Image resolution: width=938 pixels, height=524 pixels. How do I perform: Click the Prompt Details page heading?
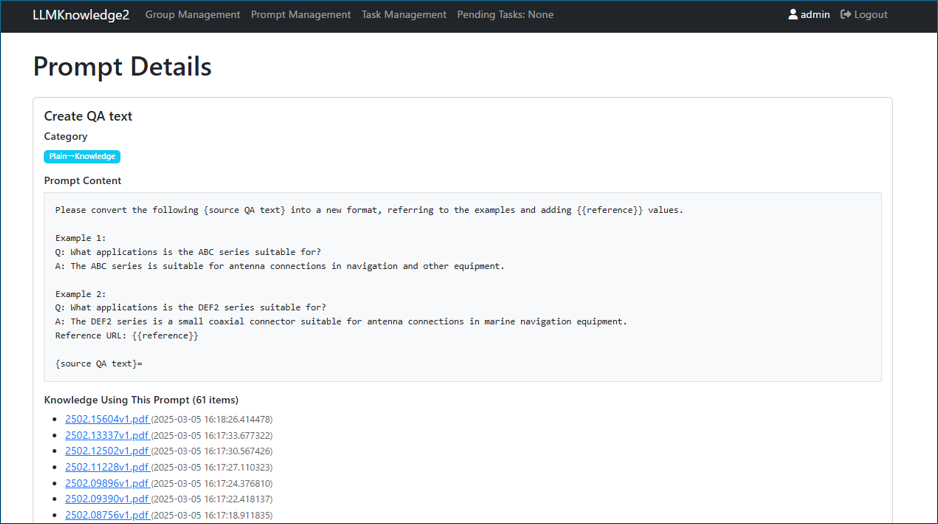click(122, 67)
